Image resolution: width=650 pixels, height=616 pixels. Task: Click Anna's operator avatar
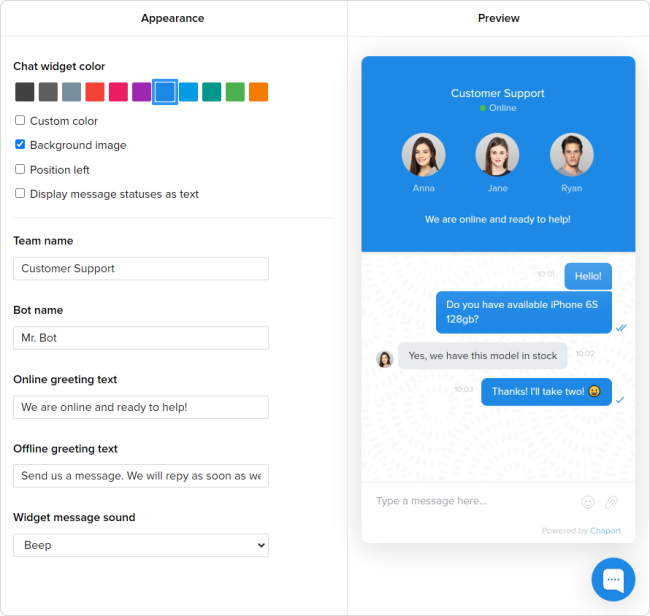pos(423,155)
